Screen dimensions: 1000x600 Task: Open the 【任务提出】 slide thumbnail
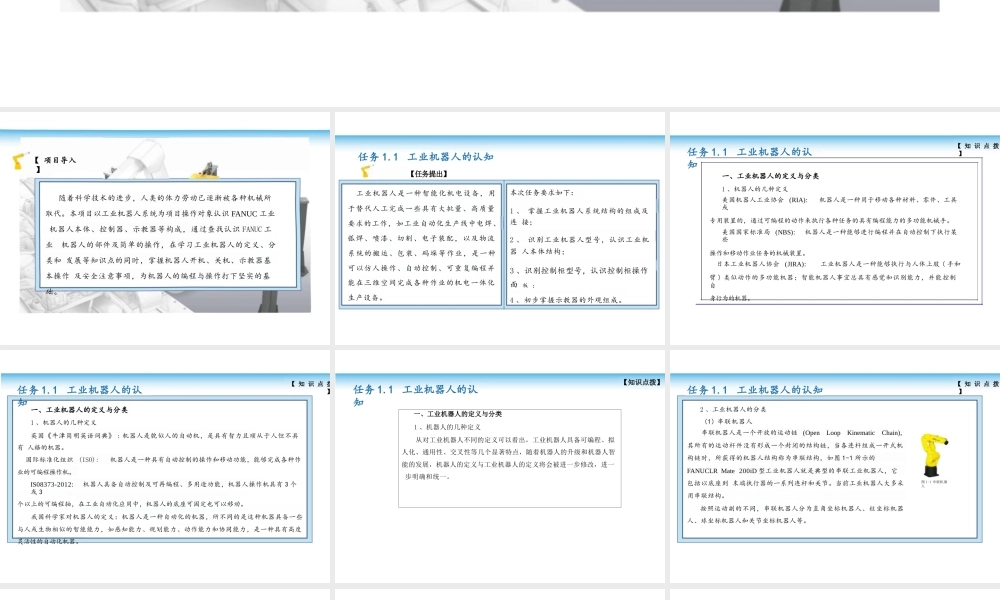499,228
